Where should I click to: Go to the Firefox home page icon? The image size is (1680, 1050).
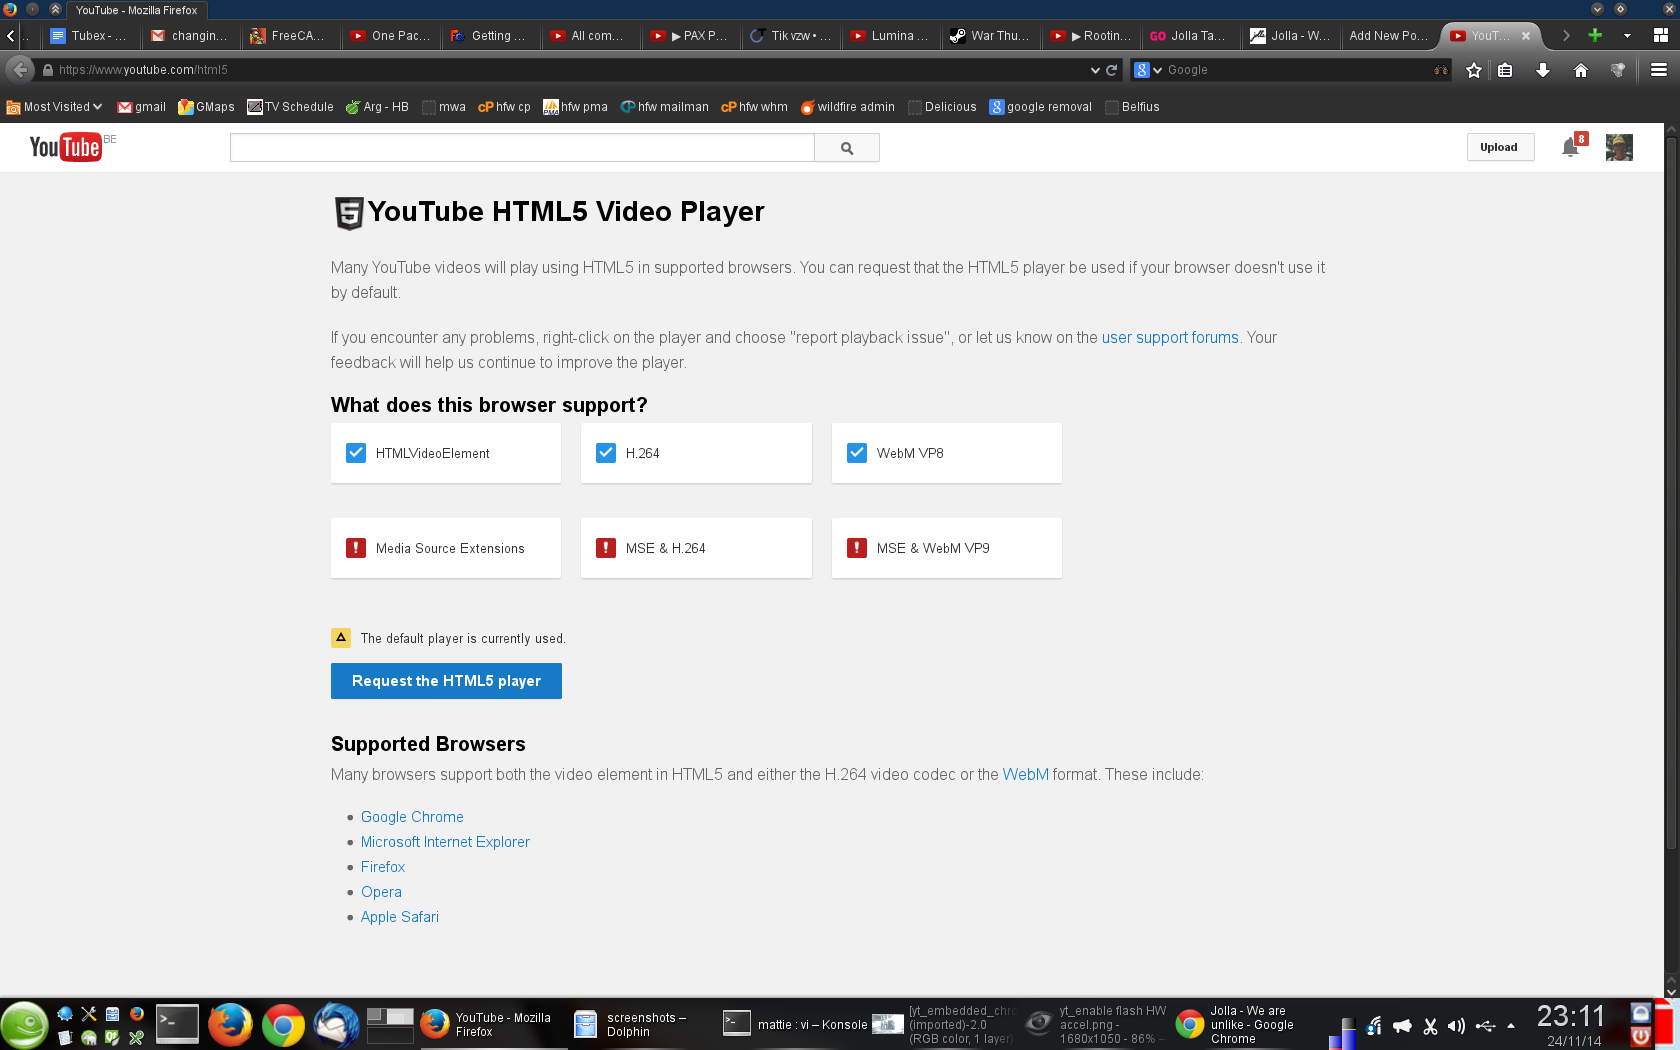tap(1581, 70)
